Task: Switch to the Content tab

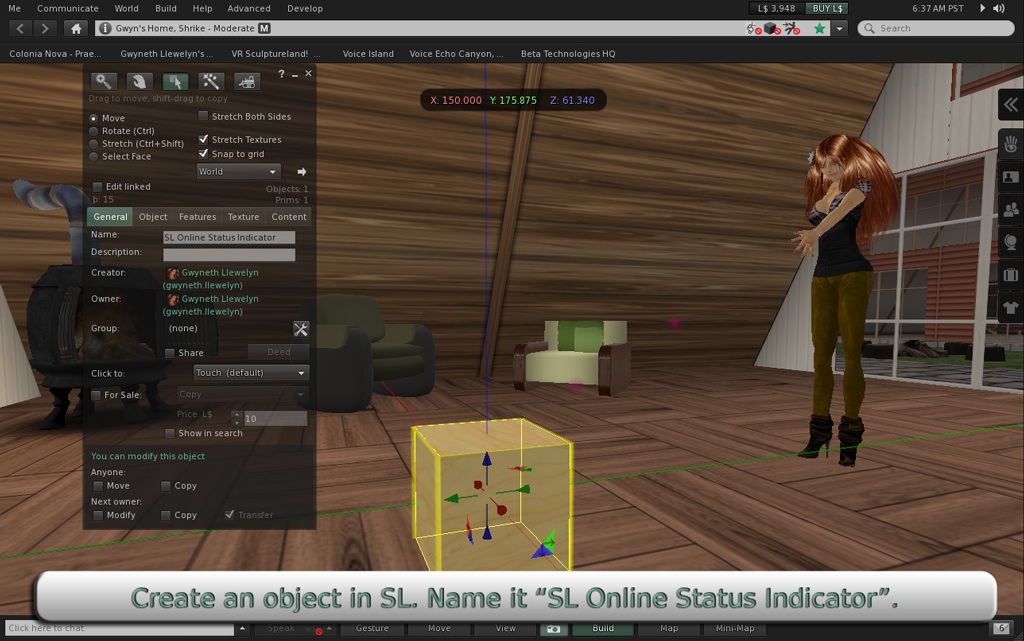Action: (289, 217)
